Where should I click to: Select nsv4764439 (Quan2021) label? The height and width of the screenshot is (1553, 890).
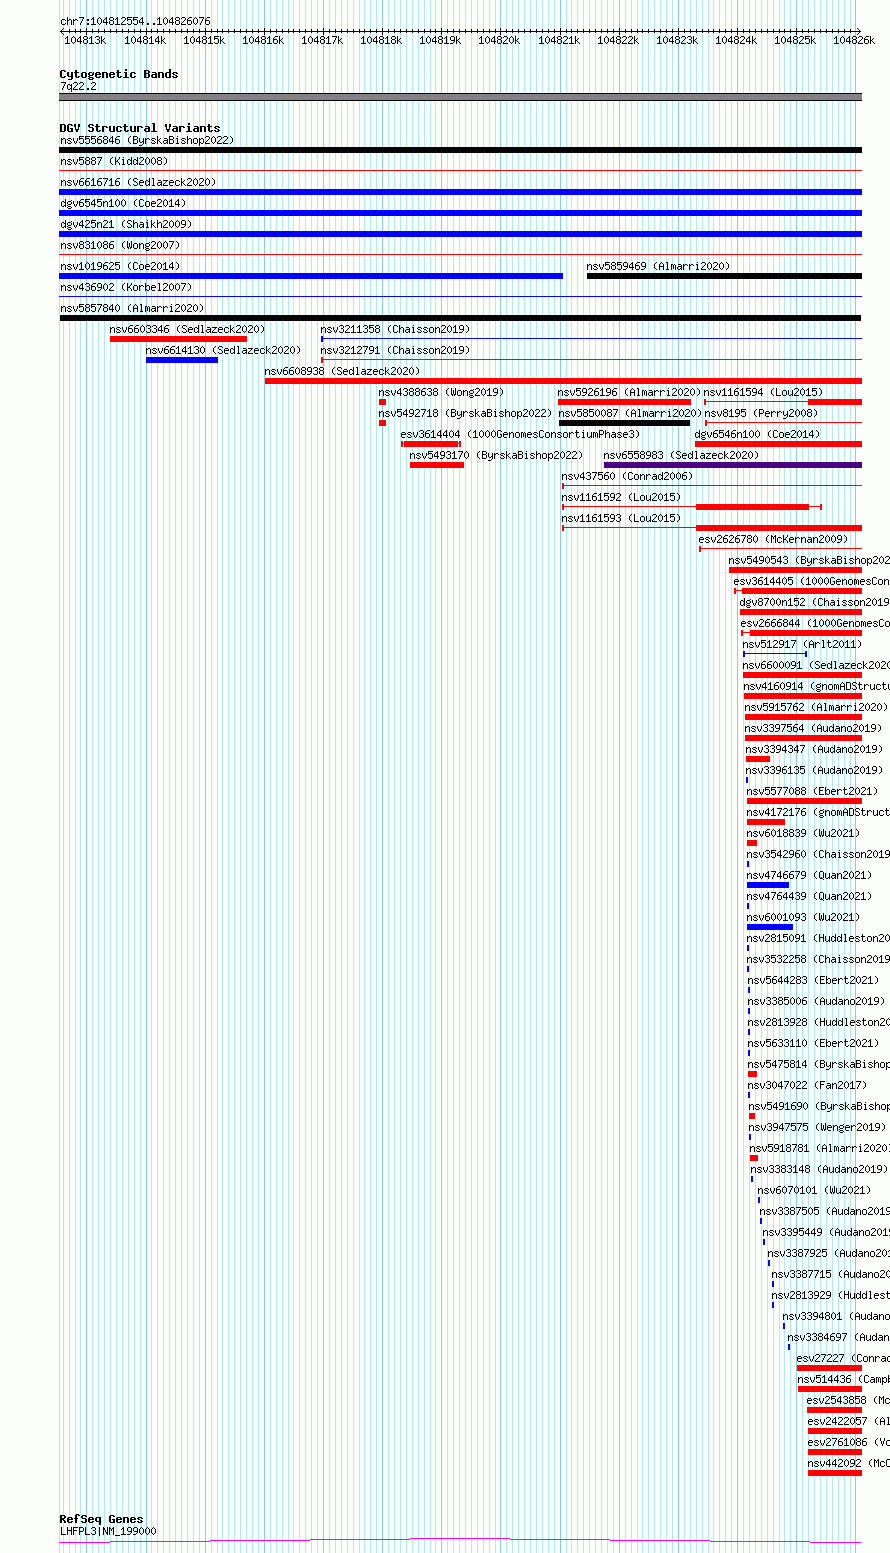point(809,896)
